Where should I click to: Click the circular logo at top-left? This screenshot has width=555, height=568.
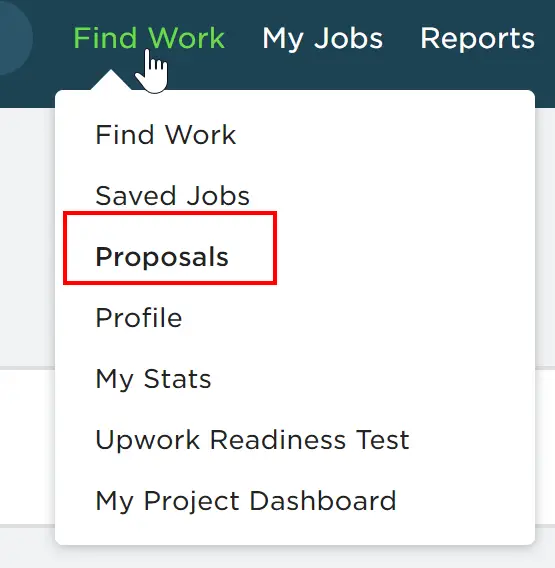(x=13, y=36)
